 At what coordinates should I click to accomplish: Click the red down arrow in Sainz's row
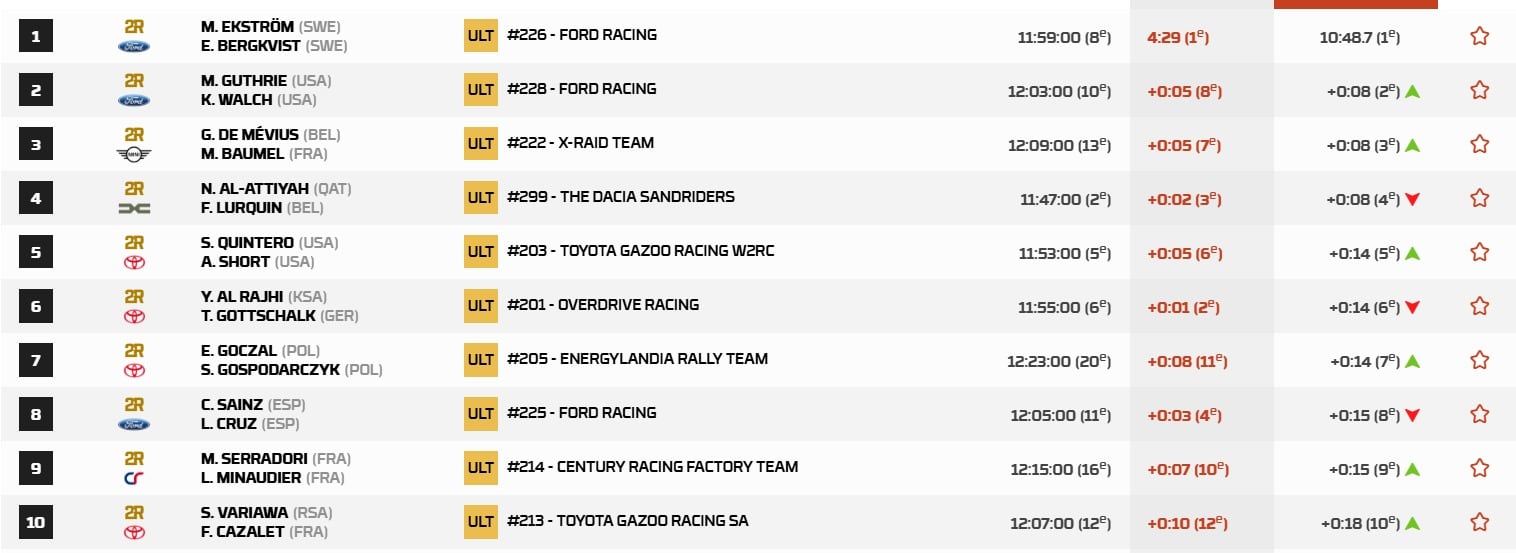[x=1412, y=415]
